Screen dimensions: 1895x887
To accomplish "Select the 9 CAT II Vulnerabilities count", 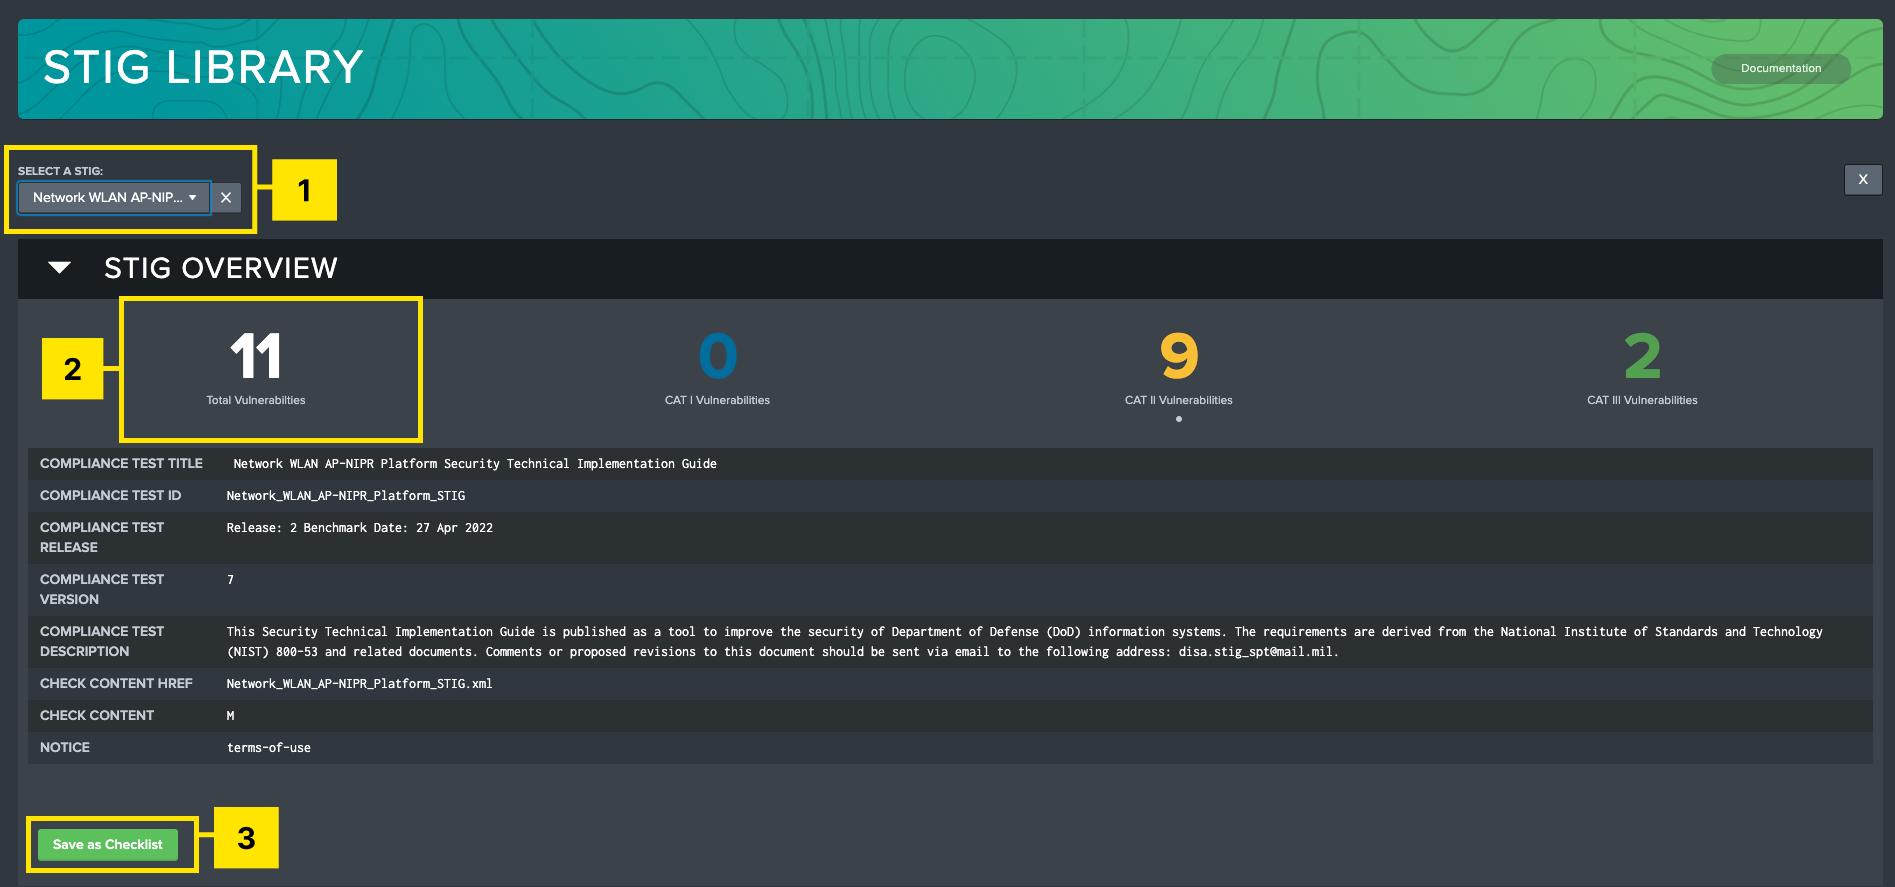I will (x=1179, y=356).
